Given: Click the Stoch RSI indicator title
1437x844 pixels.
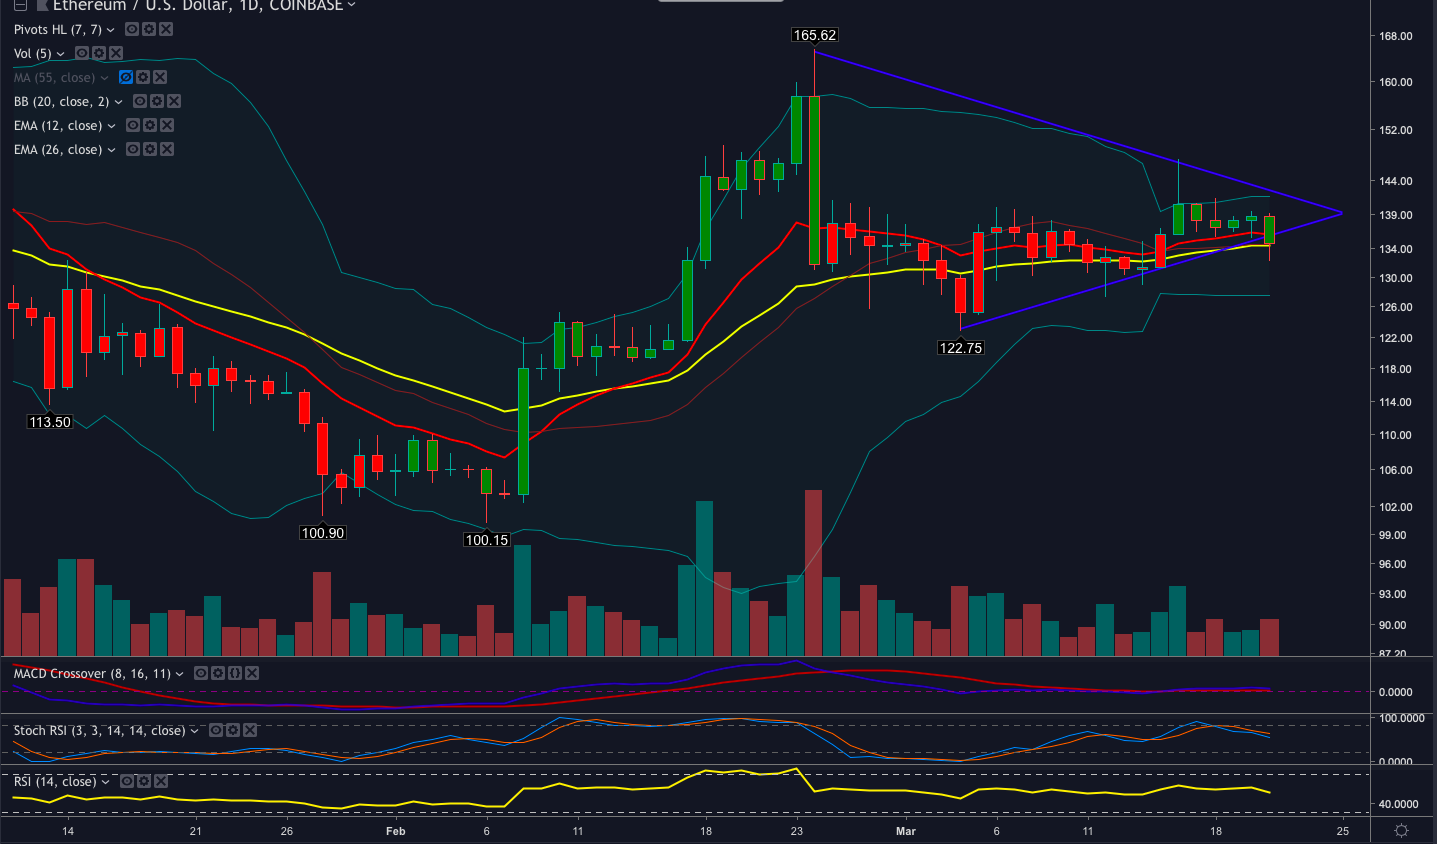Looking at the screenshot, I should 99,731.
